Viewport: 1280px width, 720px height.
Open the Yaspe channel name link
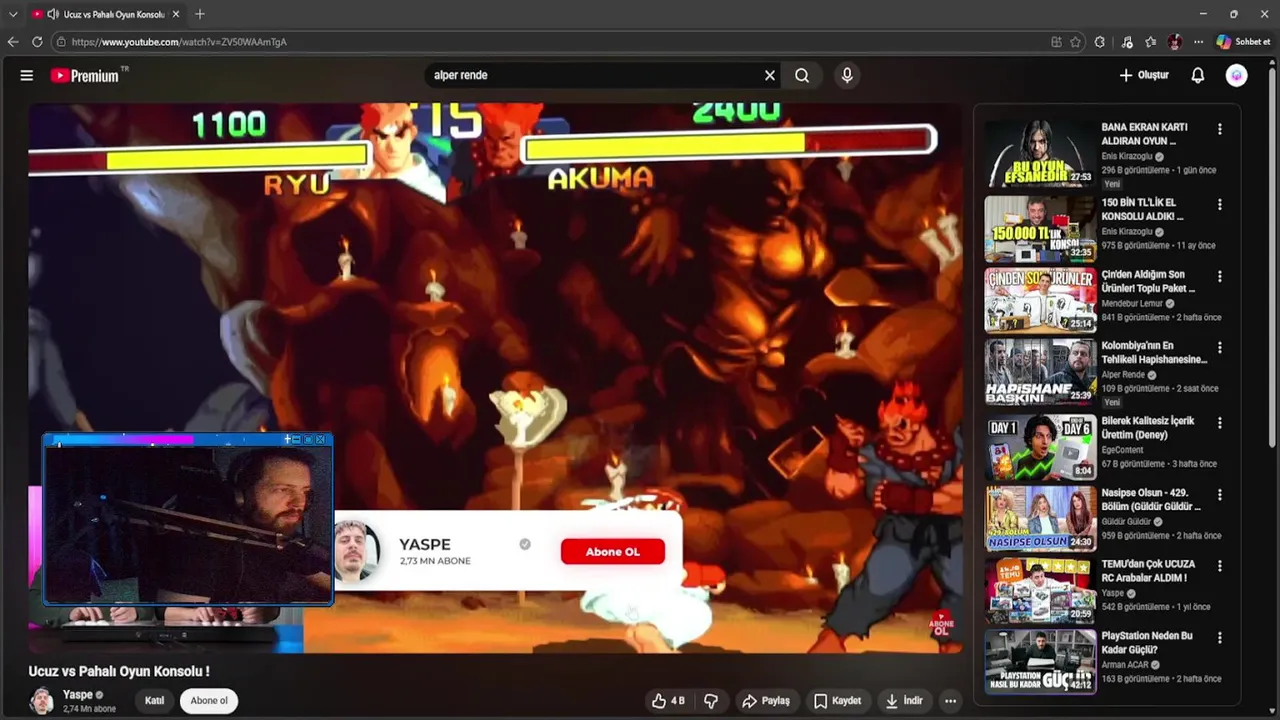coord(77,694)
